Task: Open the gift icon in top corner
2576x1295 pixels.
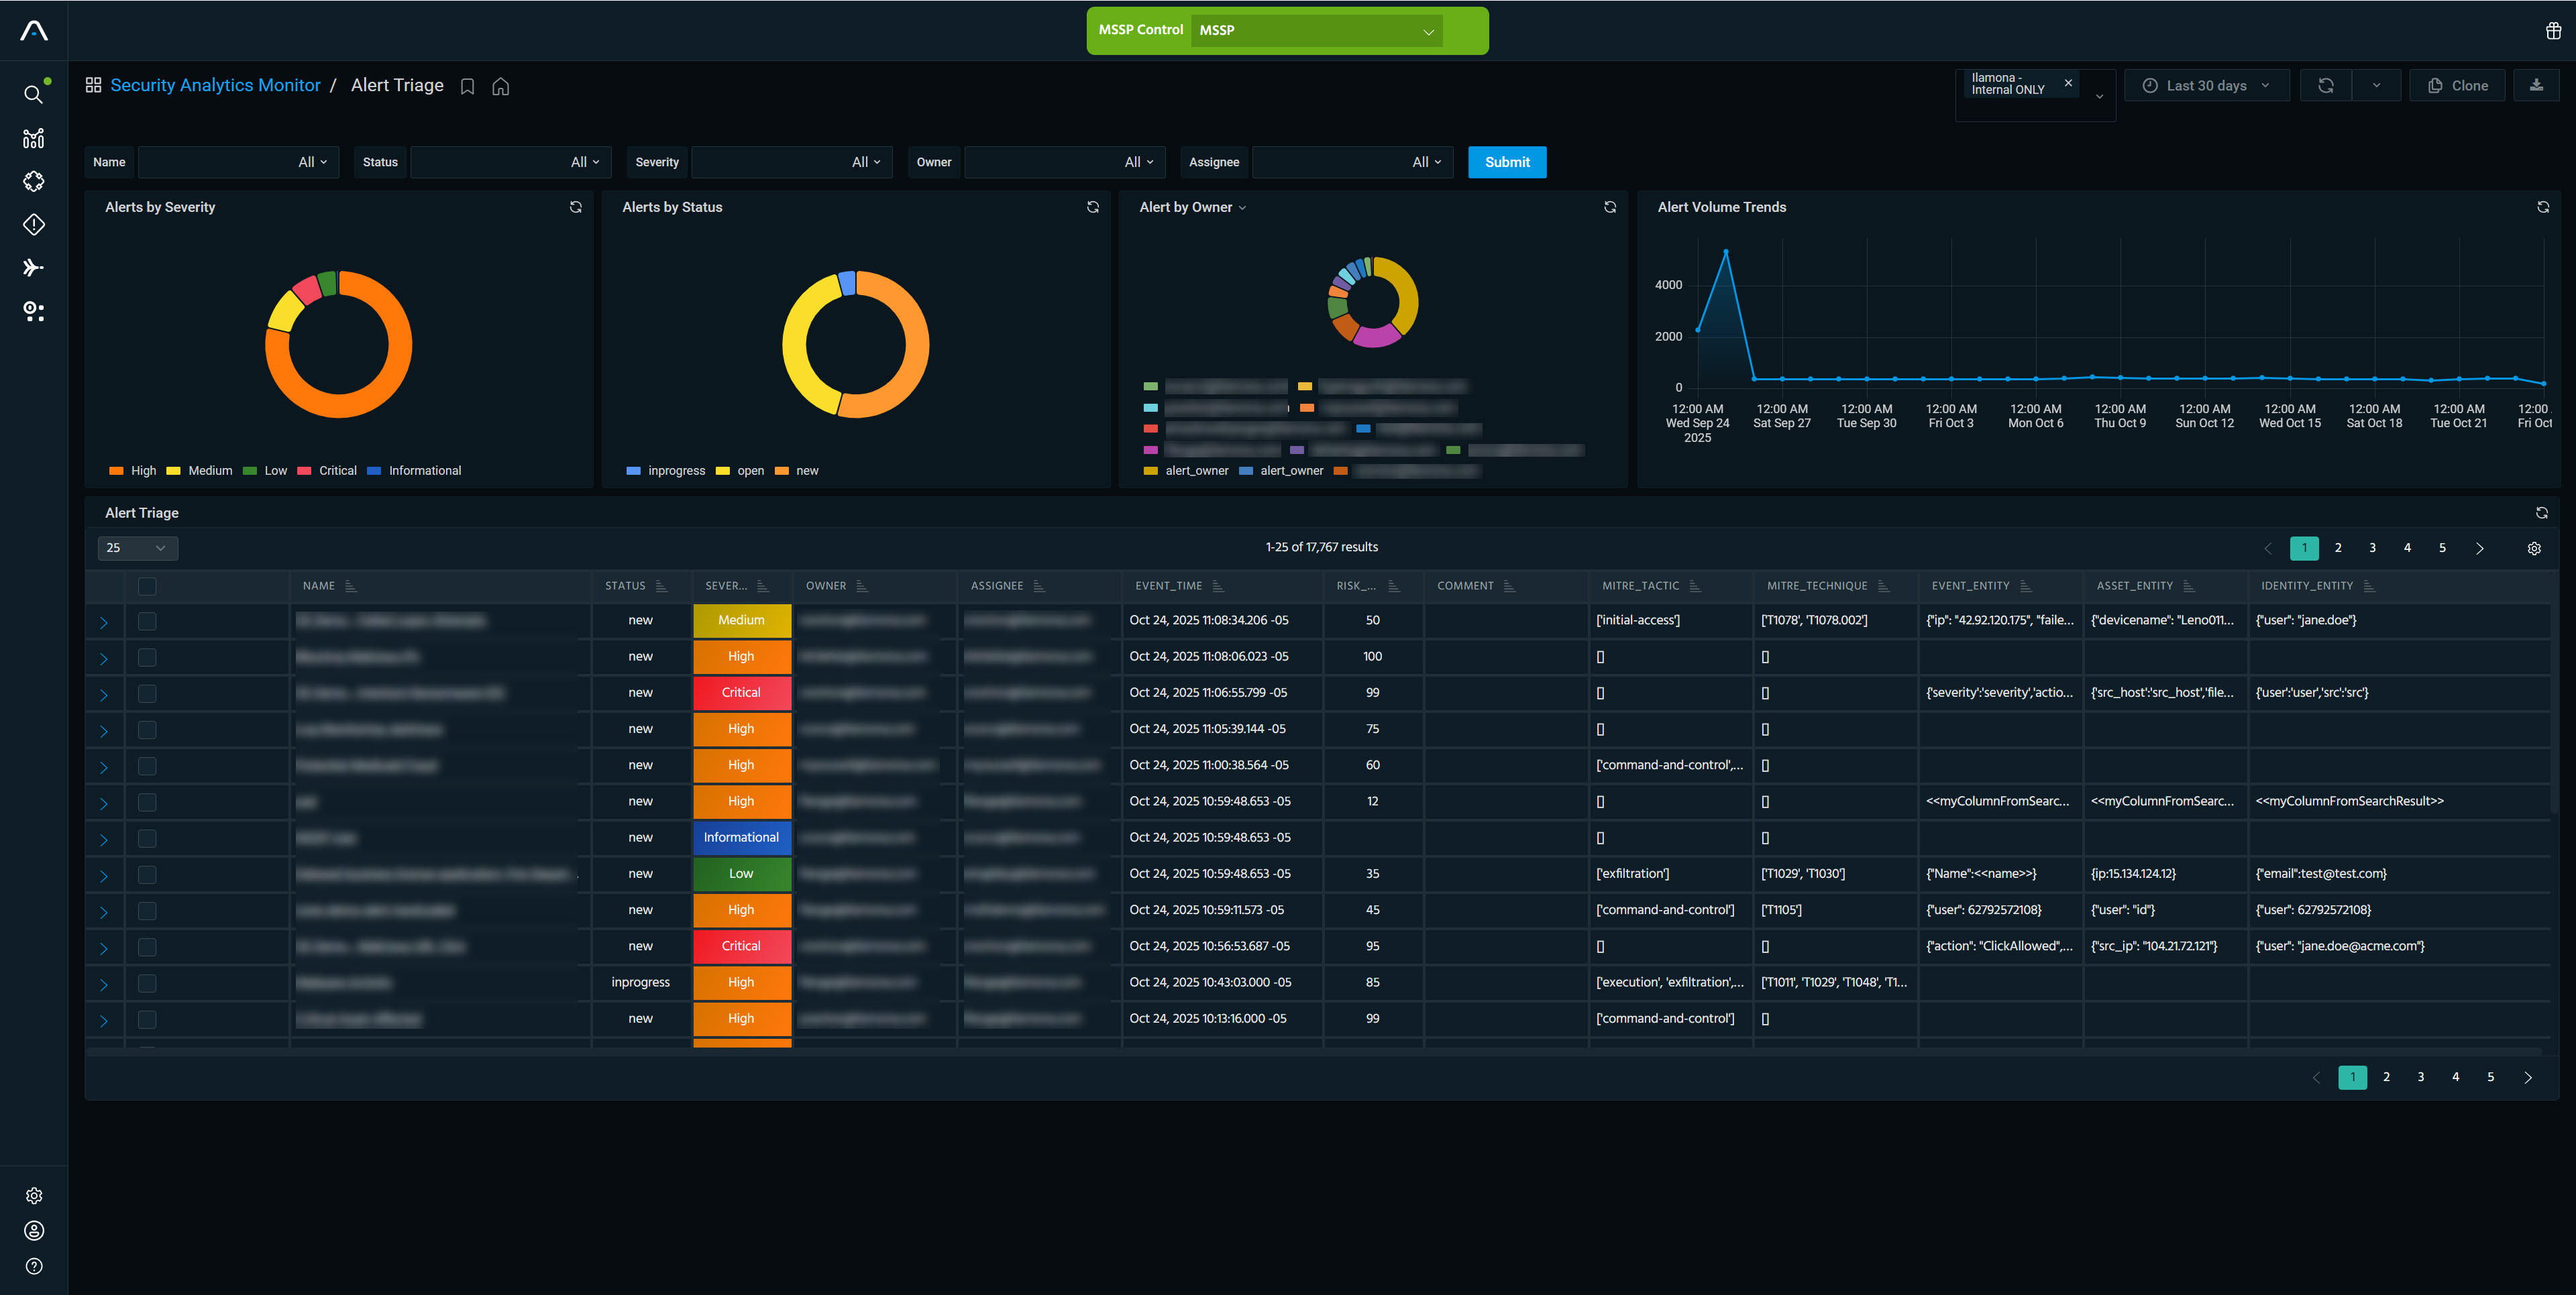Action: (2553, 30)
